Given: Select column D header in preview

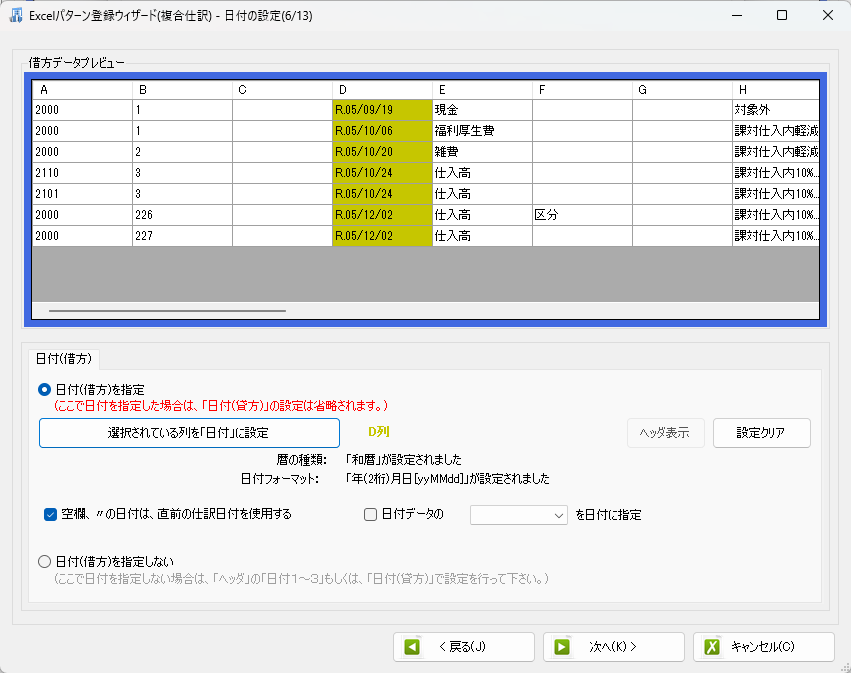Looking at the screenshot, I should click(x=382, y=90).
